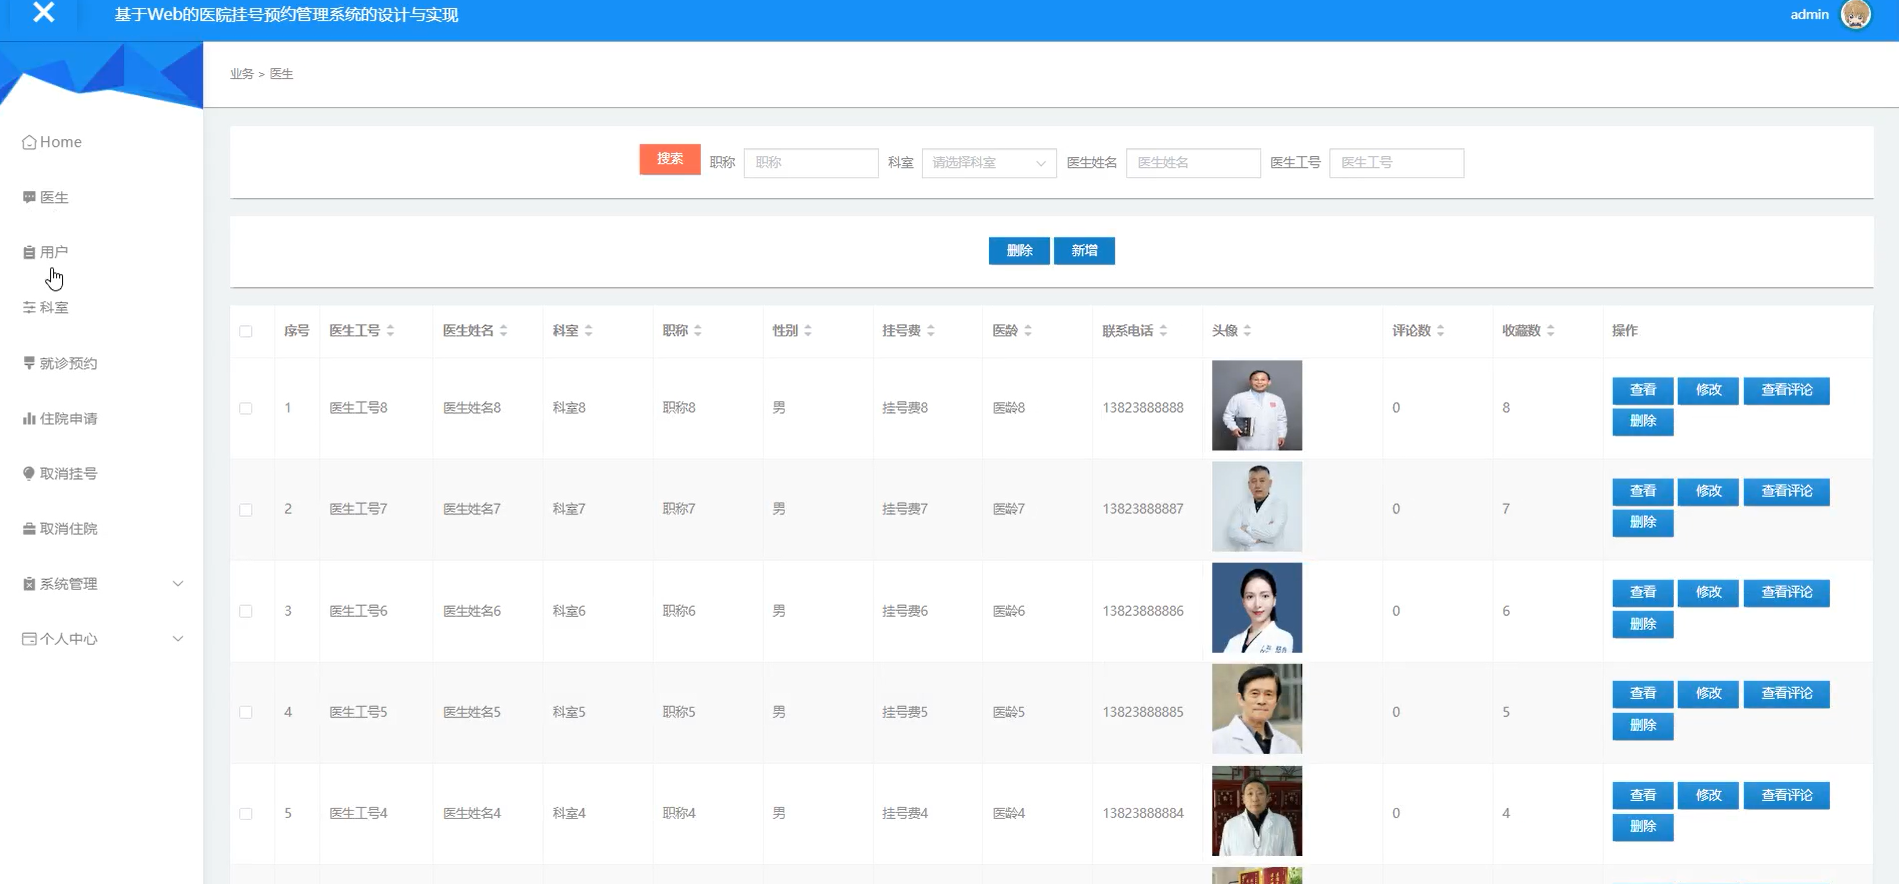1899x884 pixels.
Task: Click phone number 13823888887
Action: point(1143,509)
